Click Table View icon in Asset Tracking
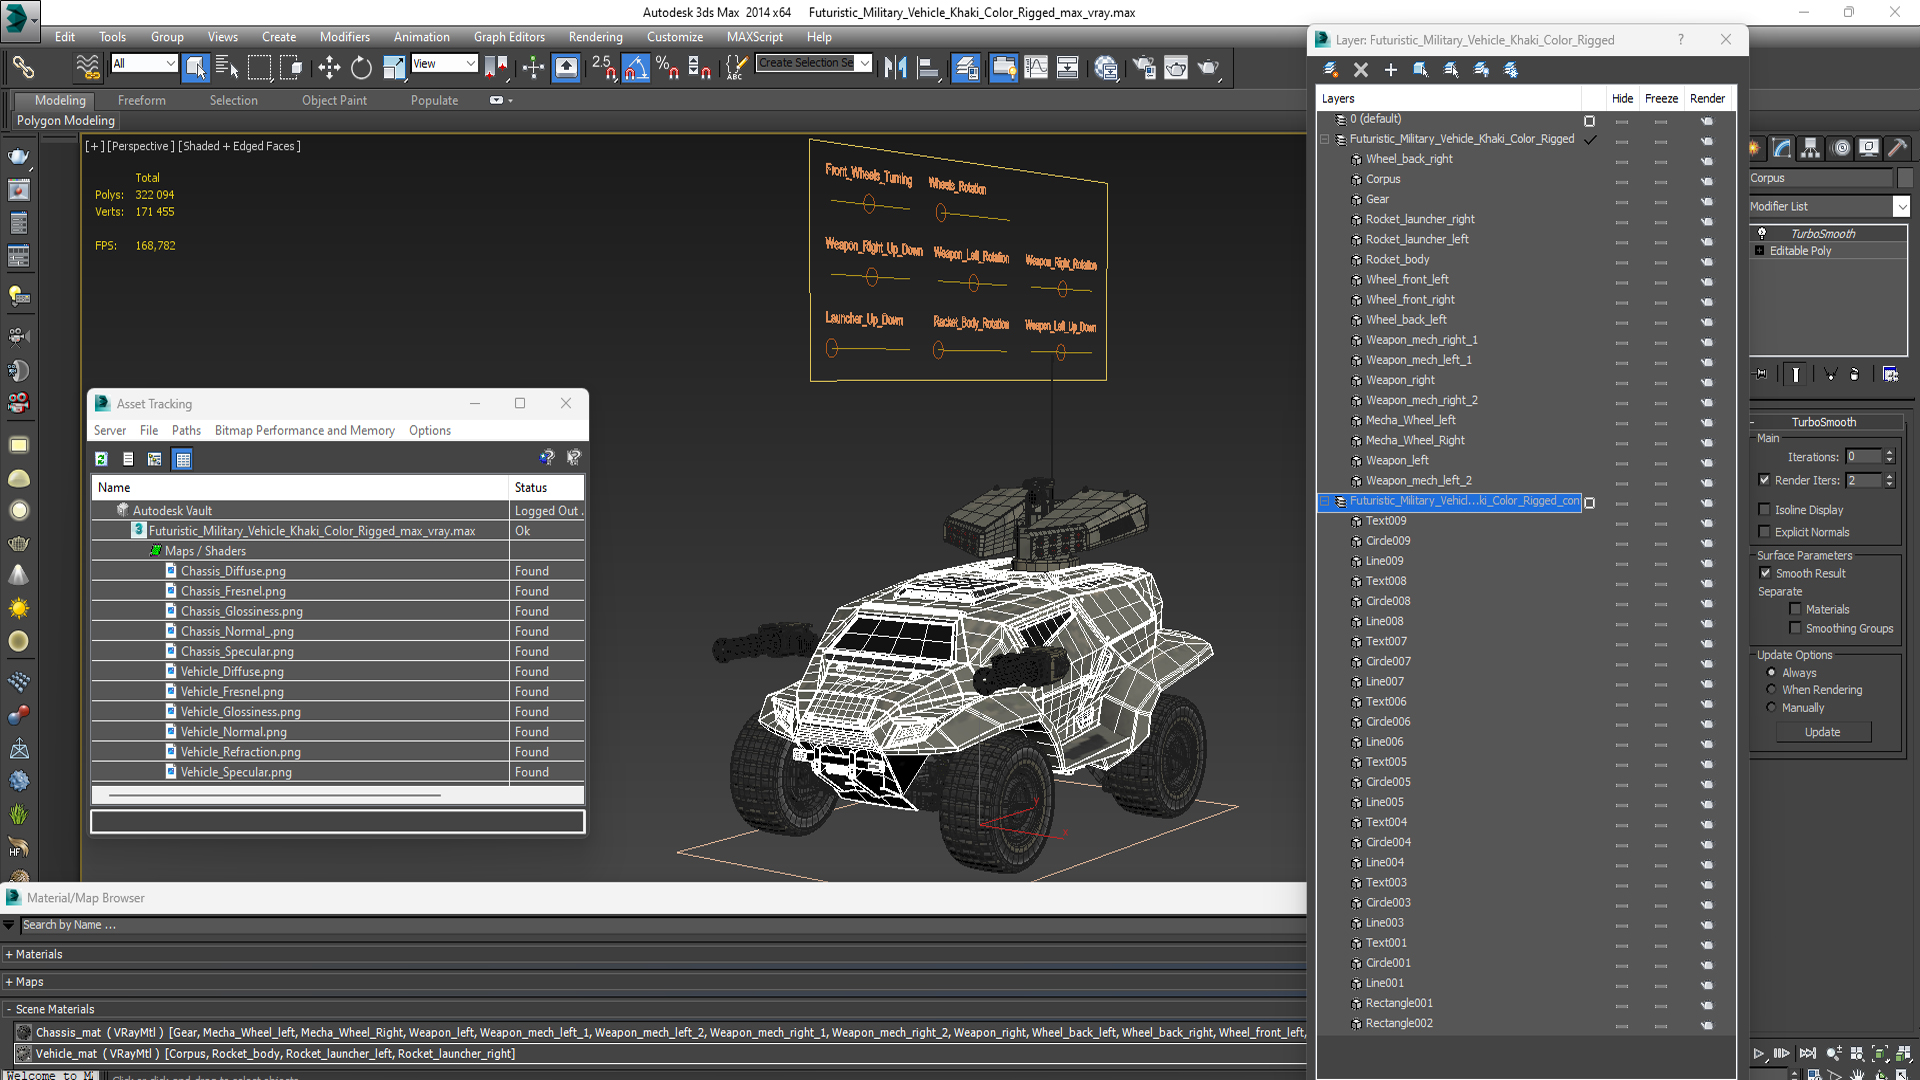Screen dimensions: 1920x1080 [182, 459]
